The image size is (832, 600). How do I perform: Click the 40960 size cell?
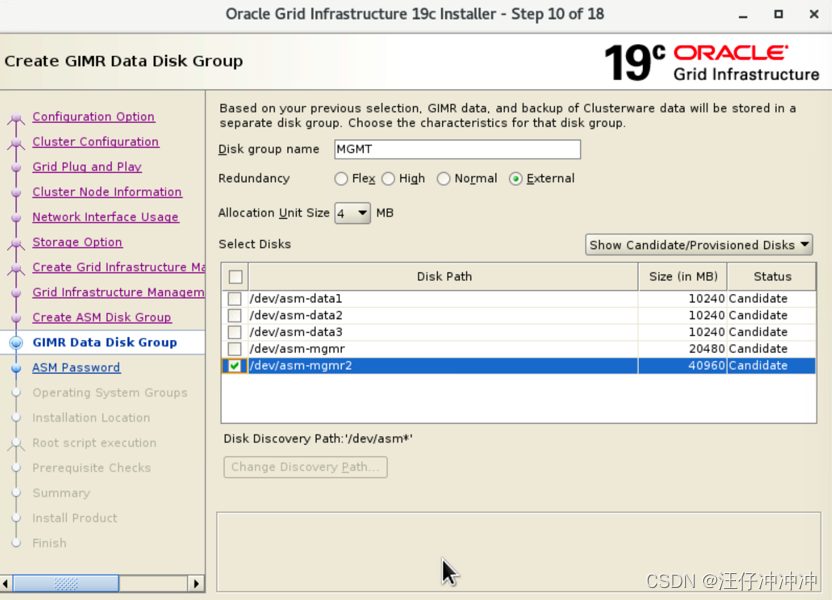tap(682, 366)
